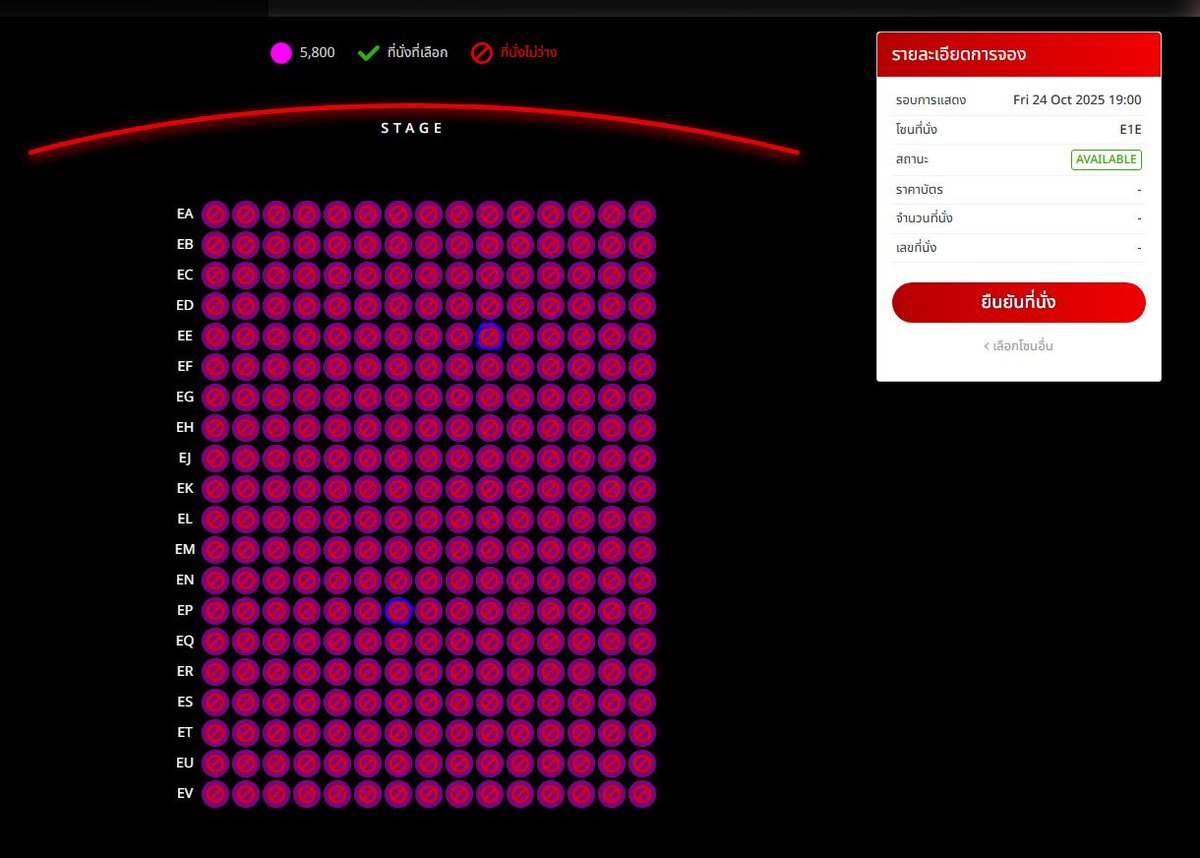Click the จำนวนที่นั่ง label
Screen dimensions: 1200x858
[x=924, y=218]
